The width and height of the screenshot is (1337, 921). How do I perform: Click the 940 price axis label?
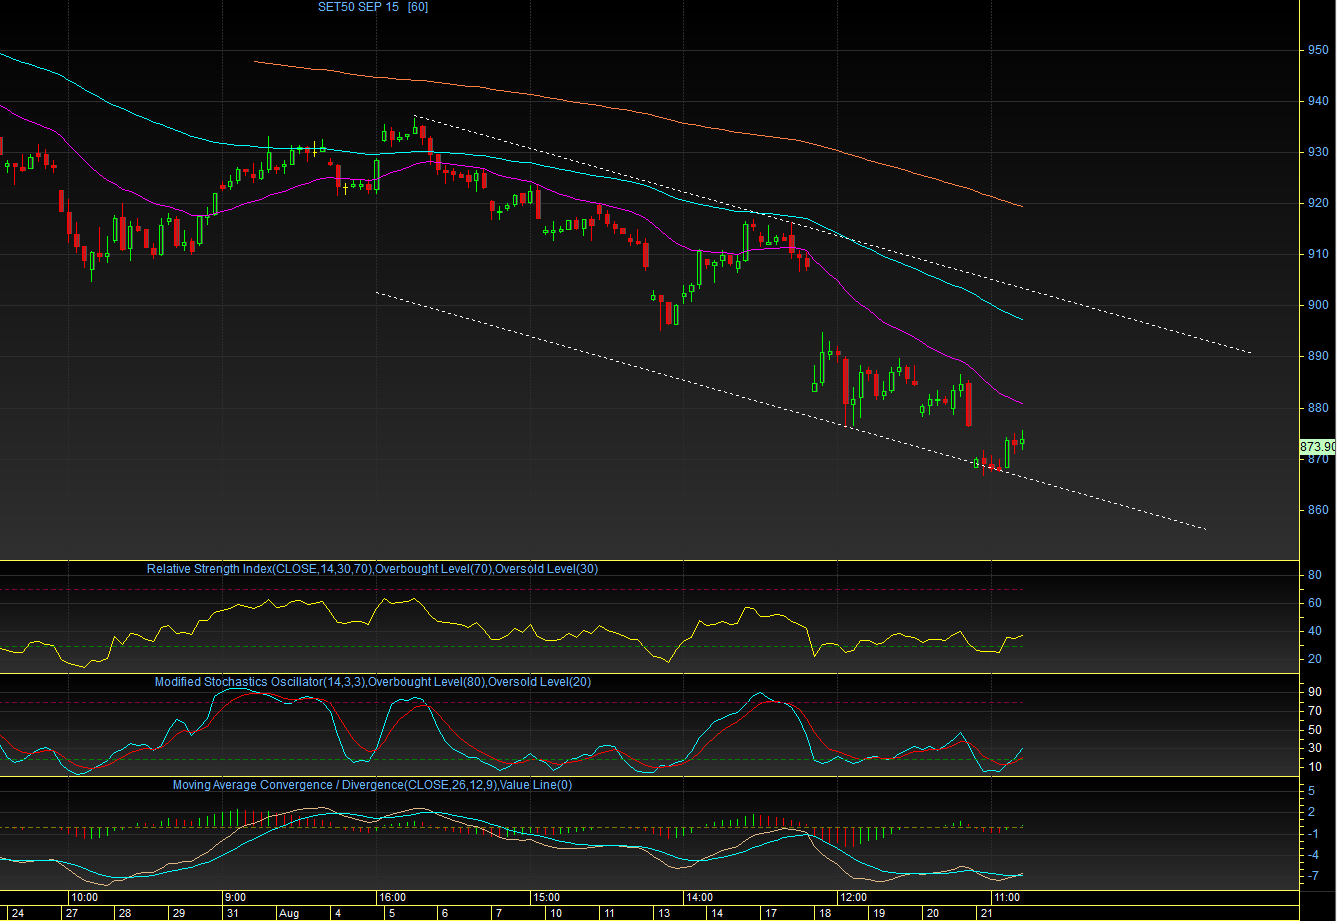1318,101
